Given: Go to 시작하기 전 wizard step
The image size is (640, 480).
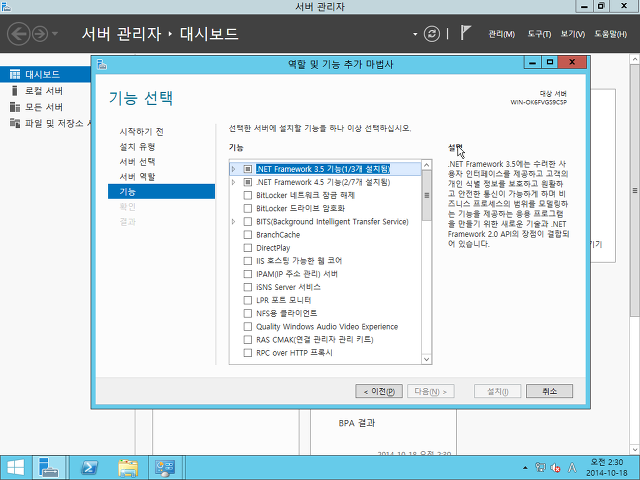Looking at the screenshot, I should (141, 131).
